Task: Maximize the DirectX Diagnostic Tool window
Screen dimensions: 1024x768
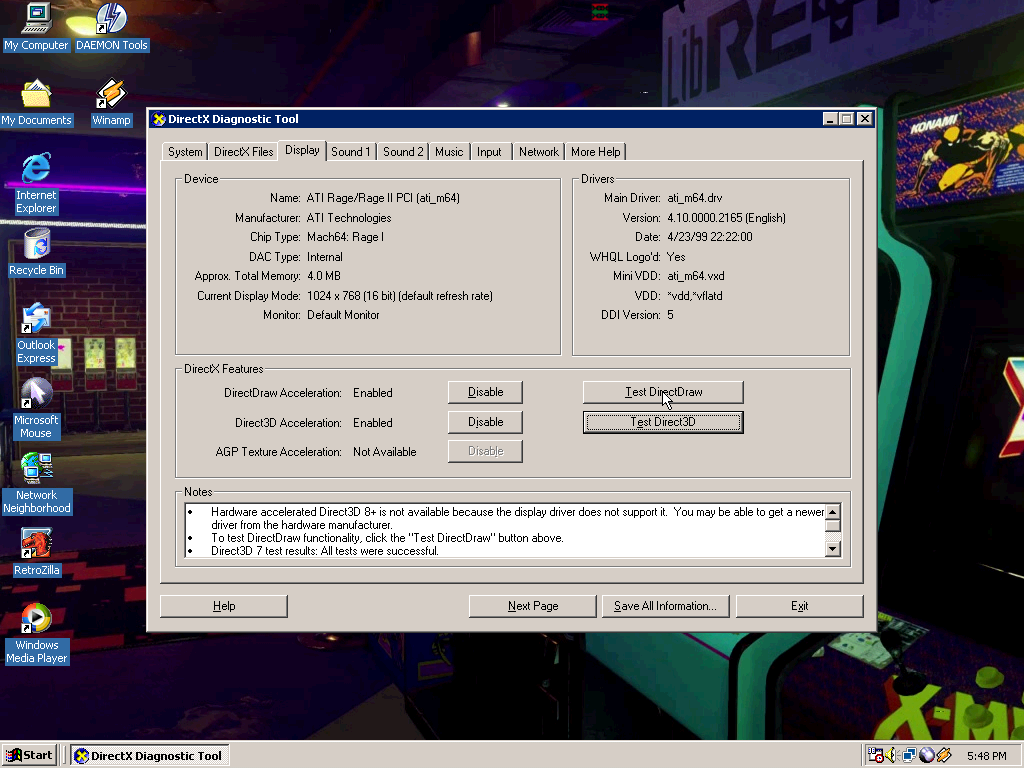Action: click(846, 119)
